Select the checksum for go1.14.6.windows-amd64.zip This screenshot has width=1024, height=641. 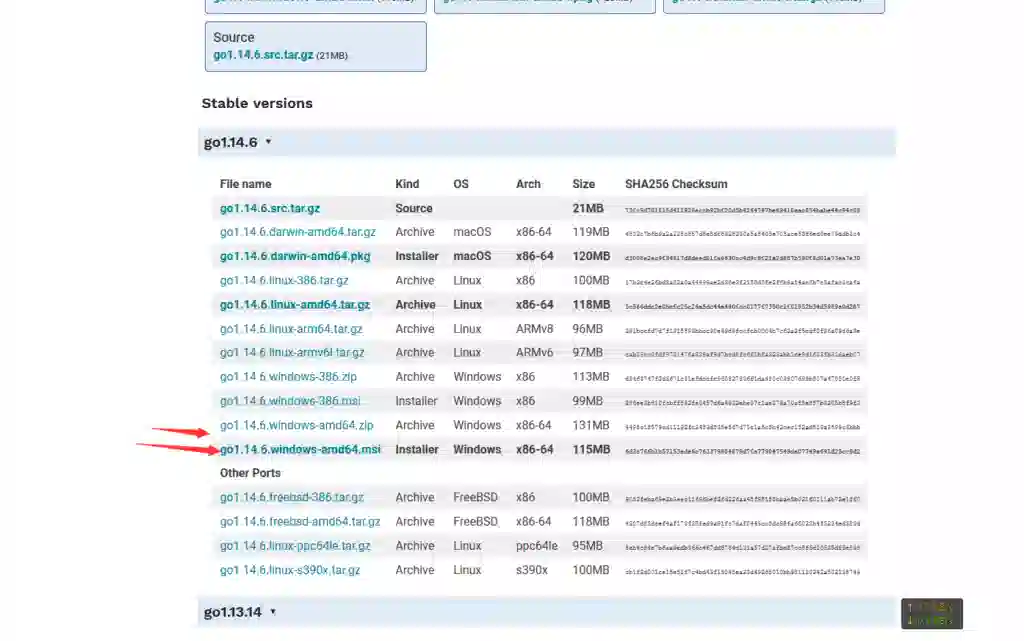(x=743, y=427)
